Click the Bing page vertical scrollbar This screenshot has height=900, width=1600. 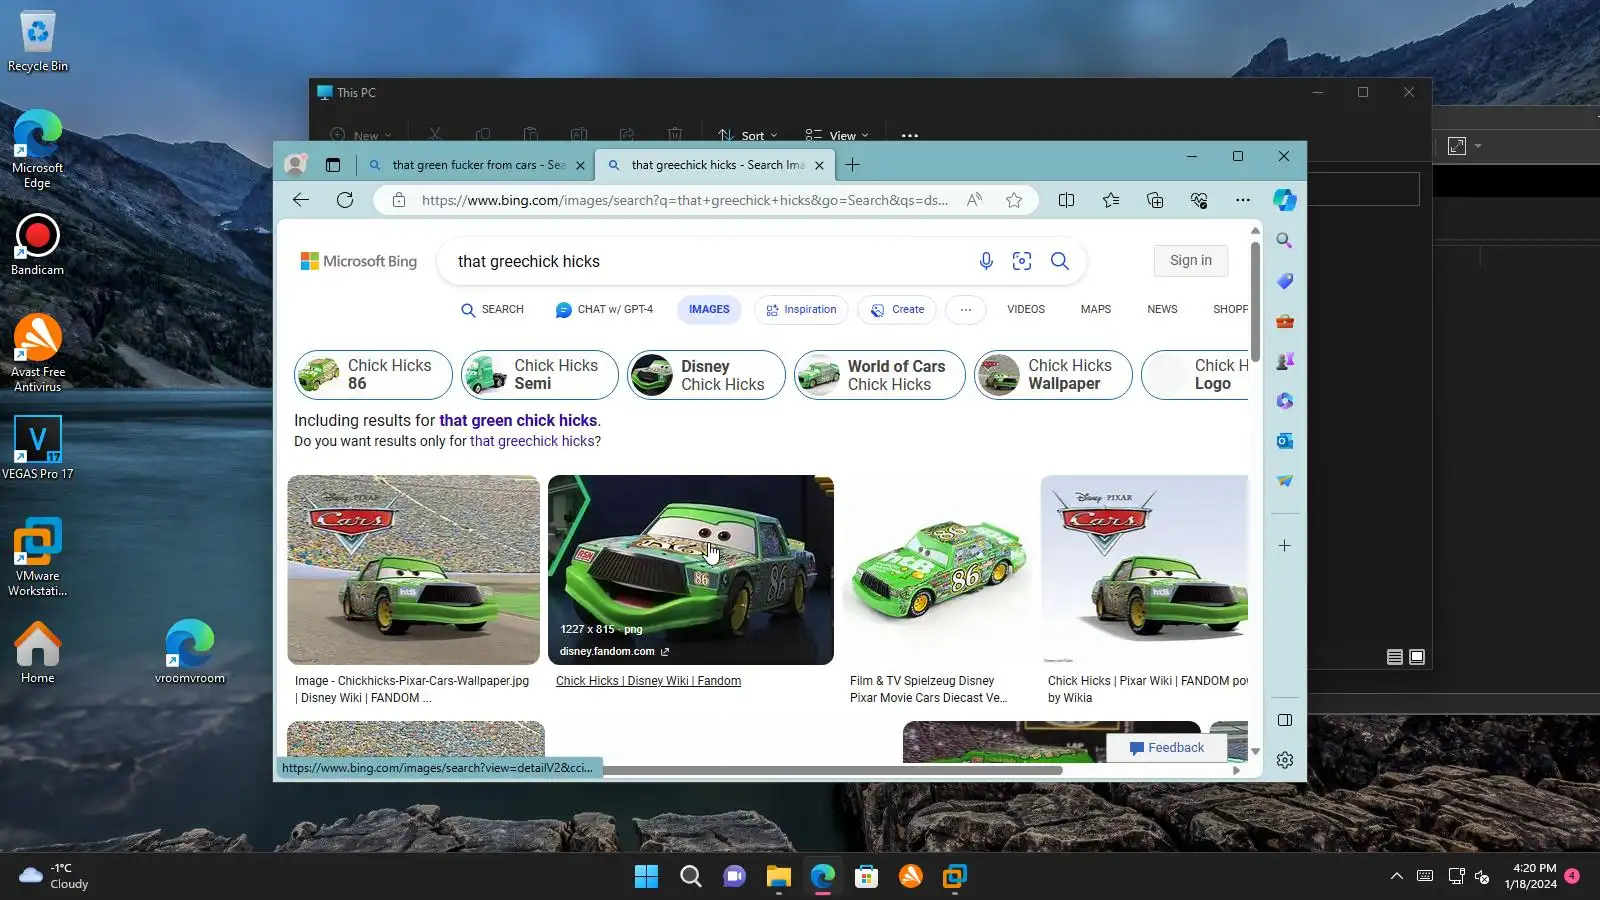tap(1255, 304)
